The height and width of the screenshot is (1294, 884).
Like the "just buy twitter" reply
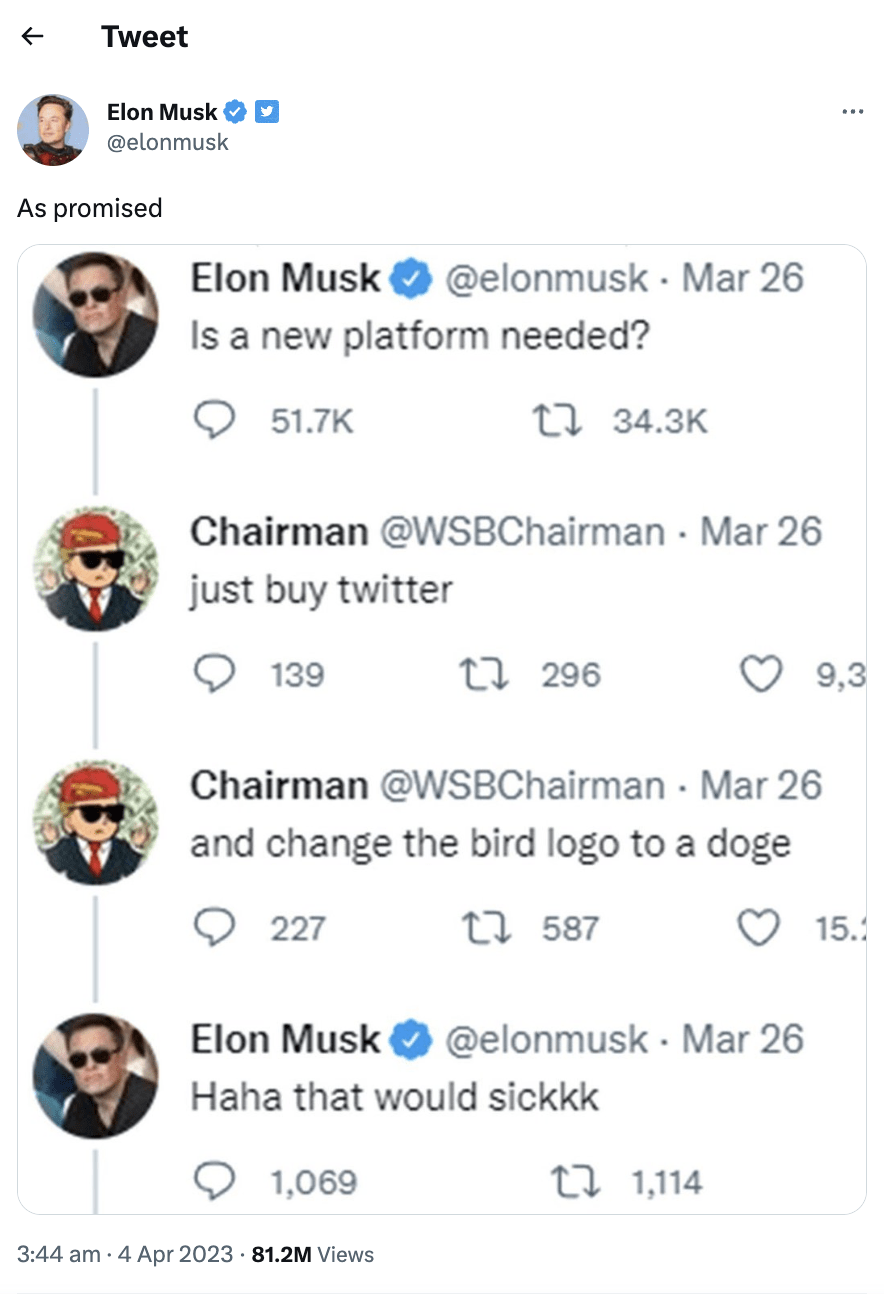point(762,674)
